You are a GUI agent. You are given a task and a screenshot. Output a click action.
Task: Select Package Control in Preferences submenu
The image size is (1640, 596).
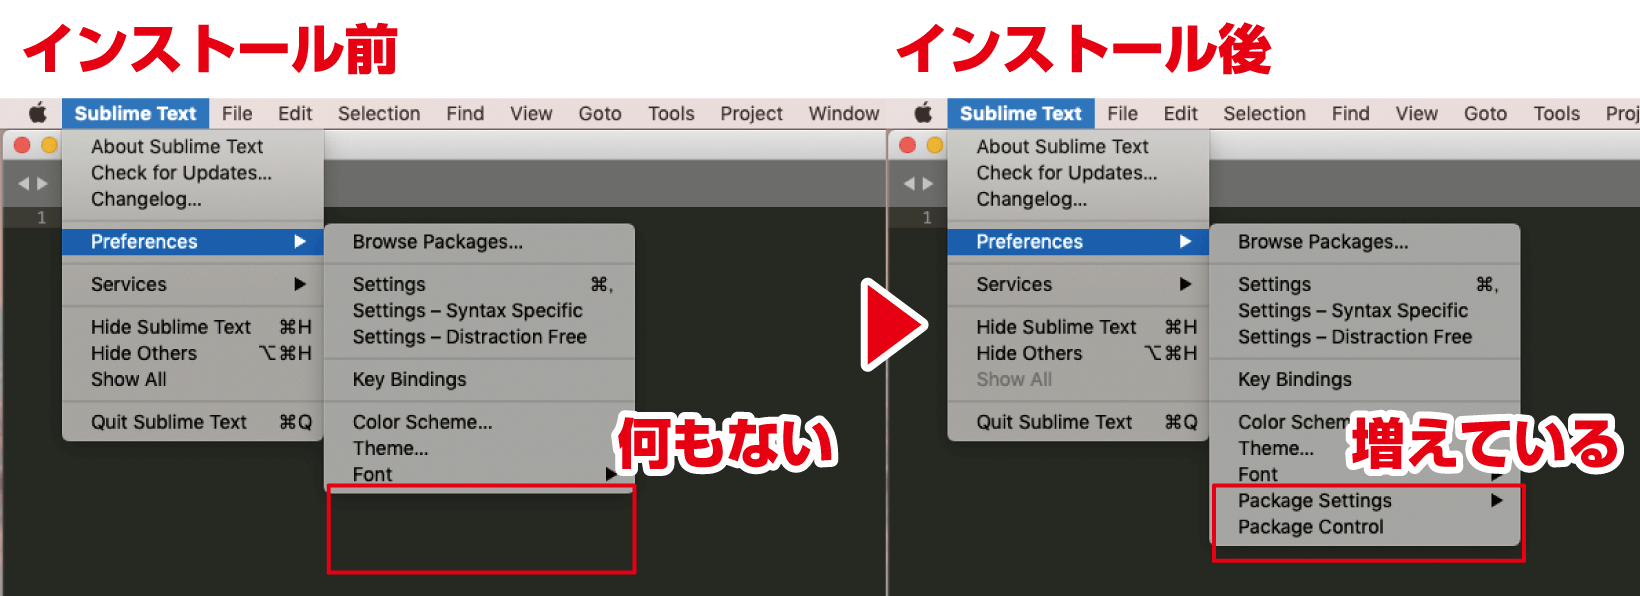coord(1310,527)
